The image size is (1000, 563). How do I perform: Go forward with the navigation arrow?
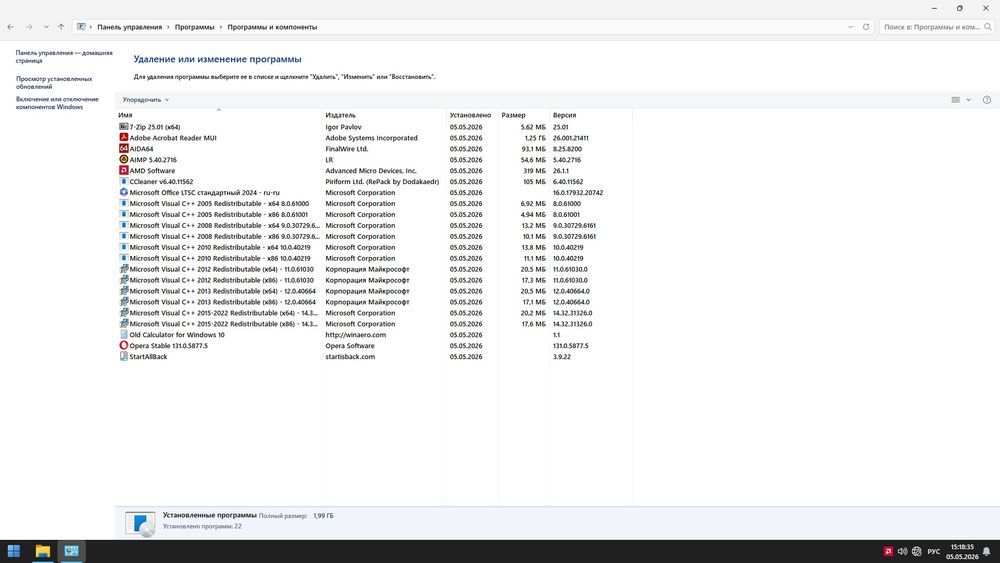click(29, 27)
